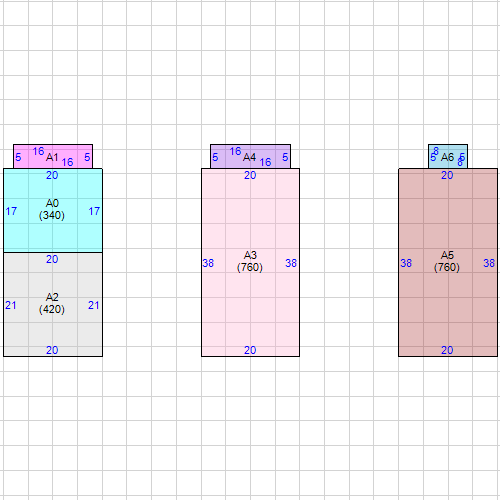This screenshot has width=500, height=500.
Task: Click the top '20' width label of A0
Action: [52, 175]
